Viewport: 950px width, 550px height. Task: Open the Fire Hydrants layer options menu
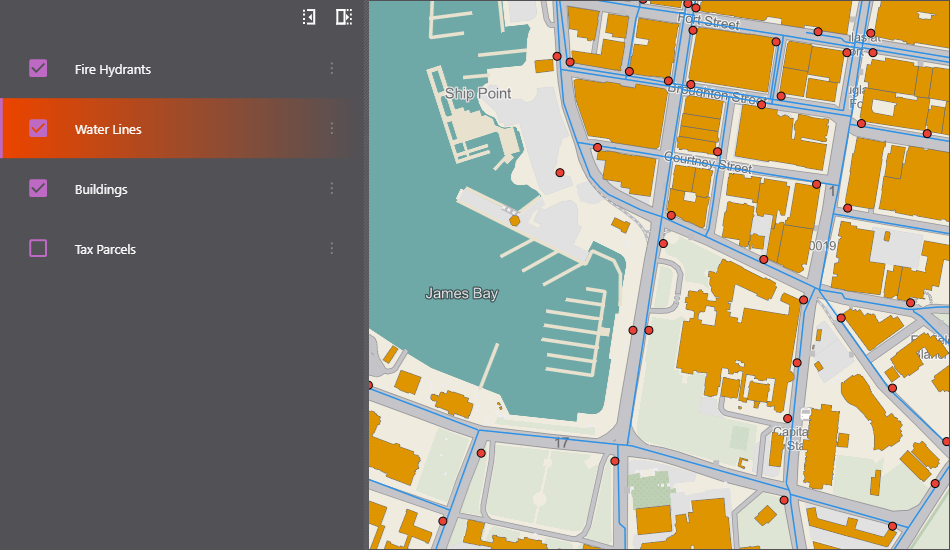tap(332, 69)
